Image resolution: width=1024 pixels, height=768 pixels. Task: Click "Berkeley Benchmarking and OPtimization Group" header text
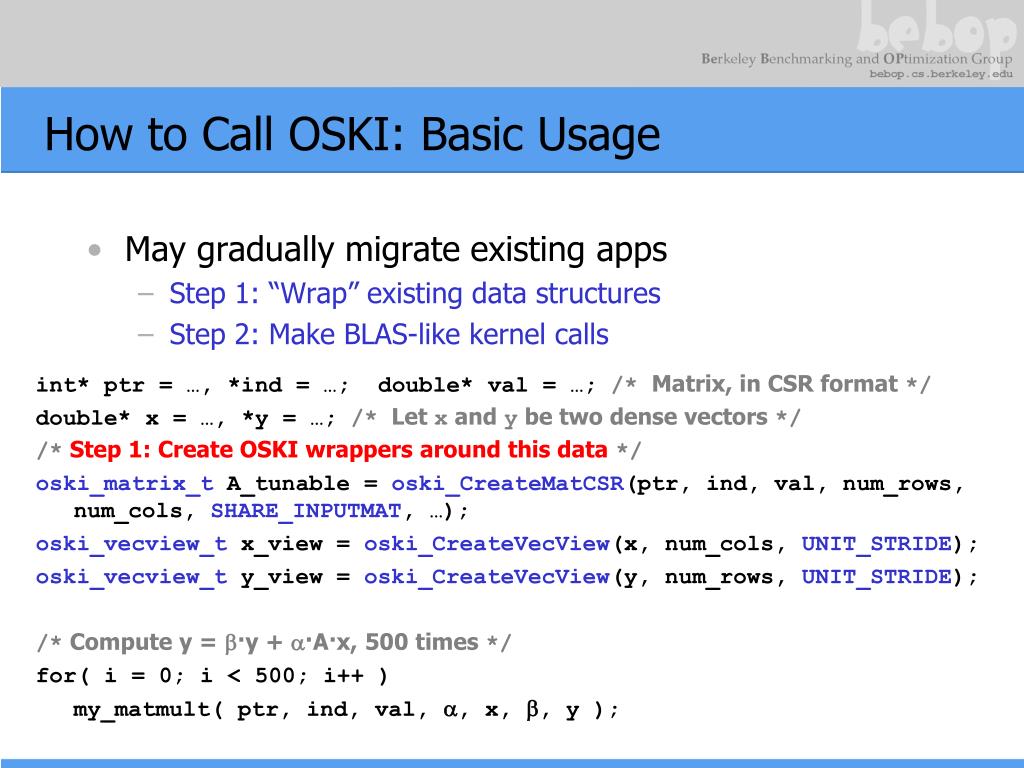pos(856,59)
